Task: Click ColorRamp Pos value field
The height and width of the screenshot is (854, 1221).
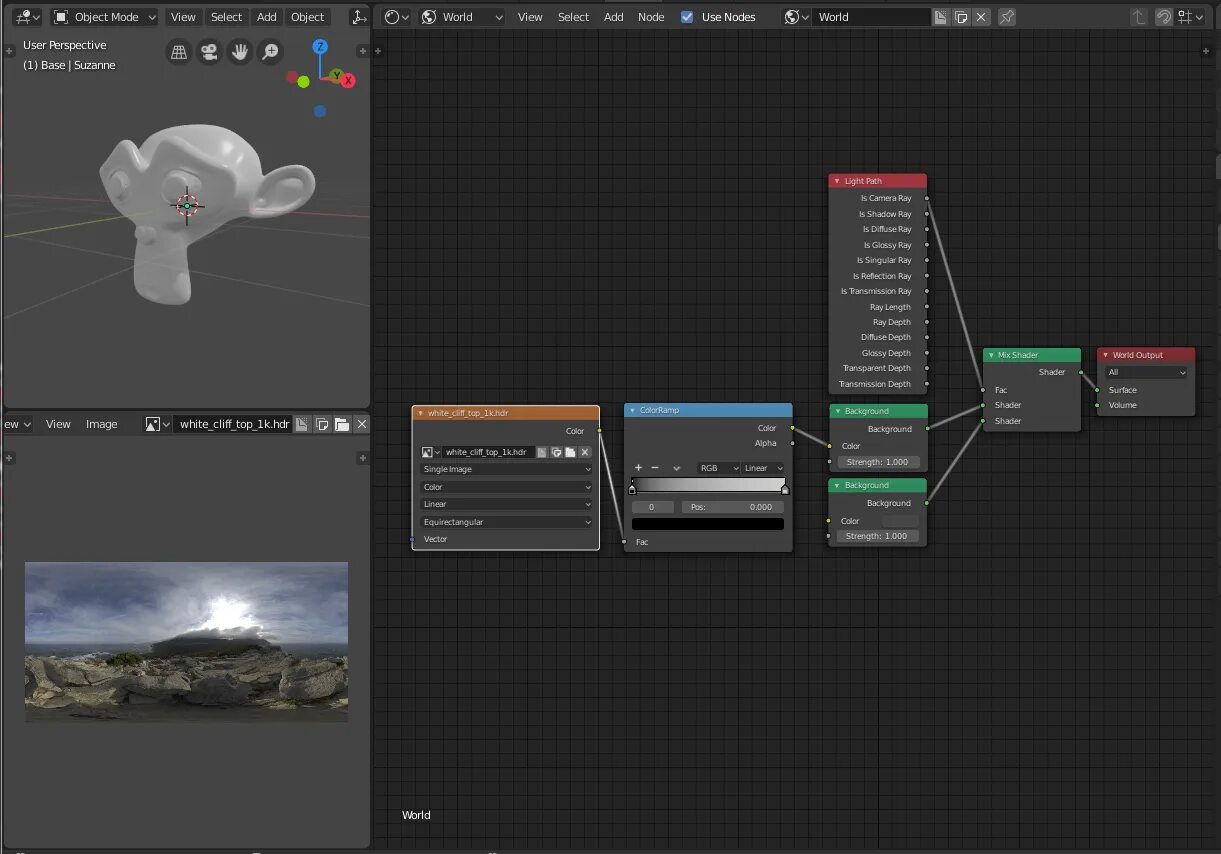Action: [732, 507]
